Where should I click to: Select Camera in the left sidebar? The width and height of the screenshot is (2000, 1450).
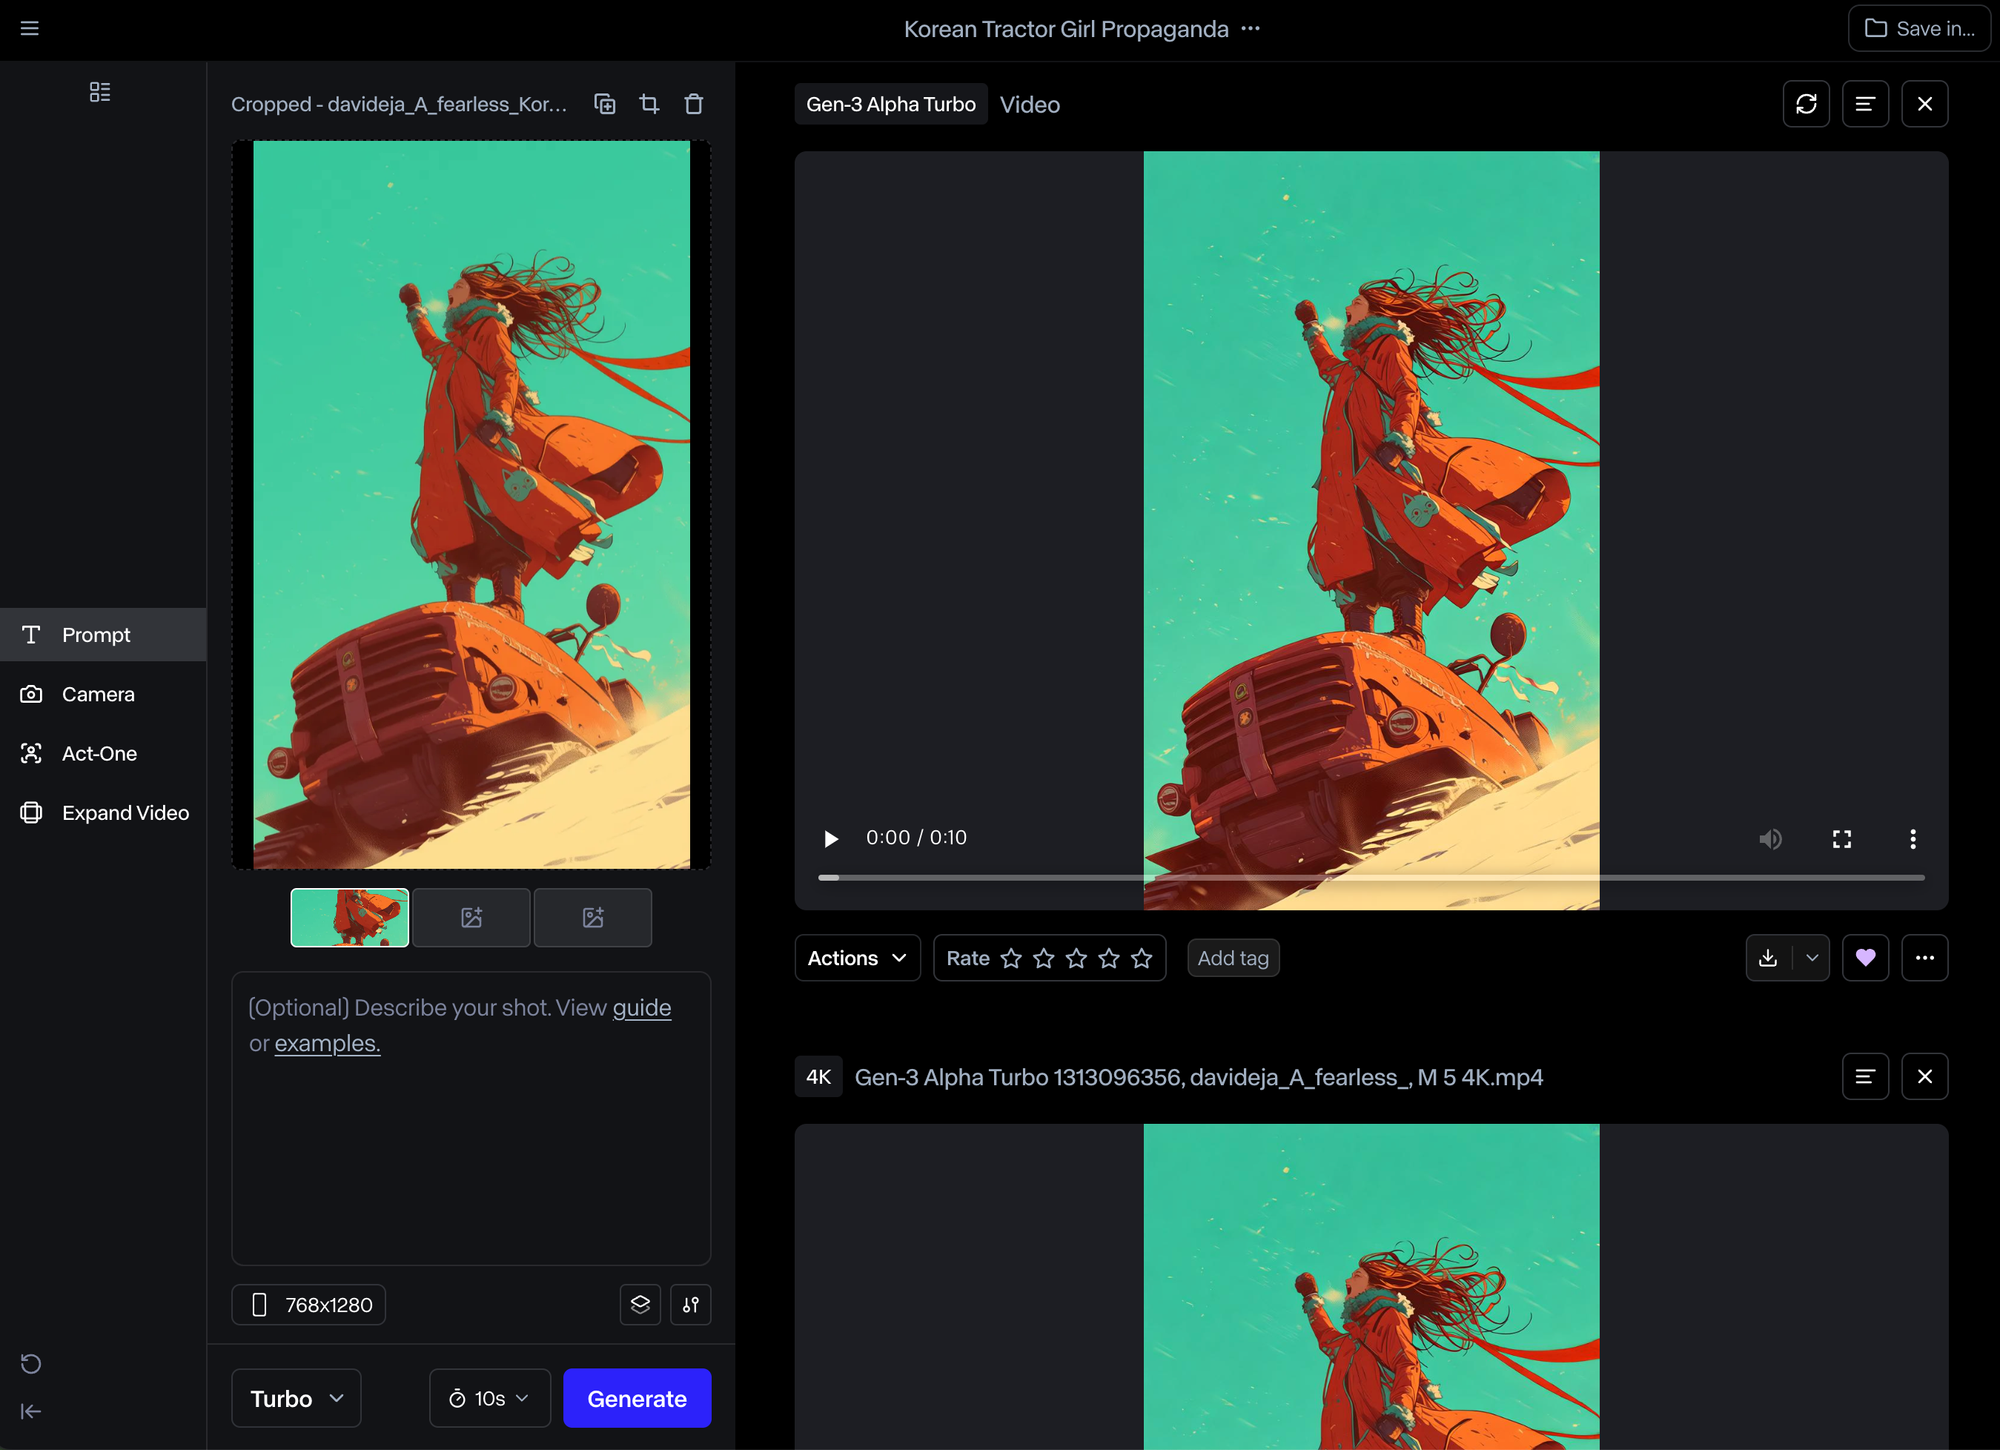point(98,694)
